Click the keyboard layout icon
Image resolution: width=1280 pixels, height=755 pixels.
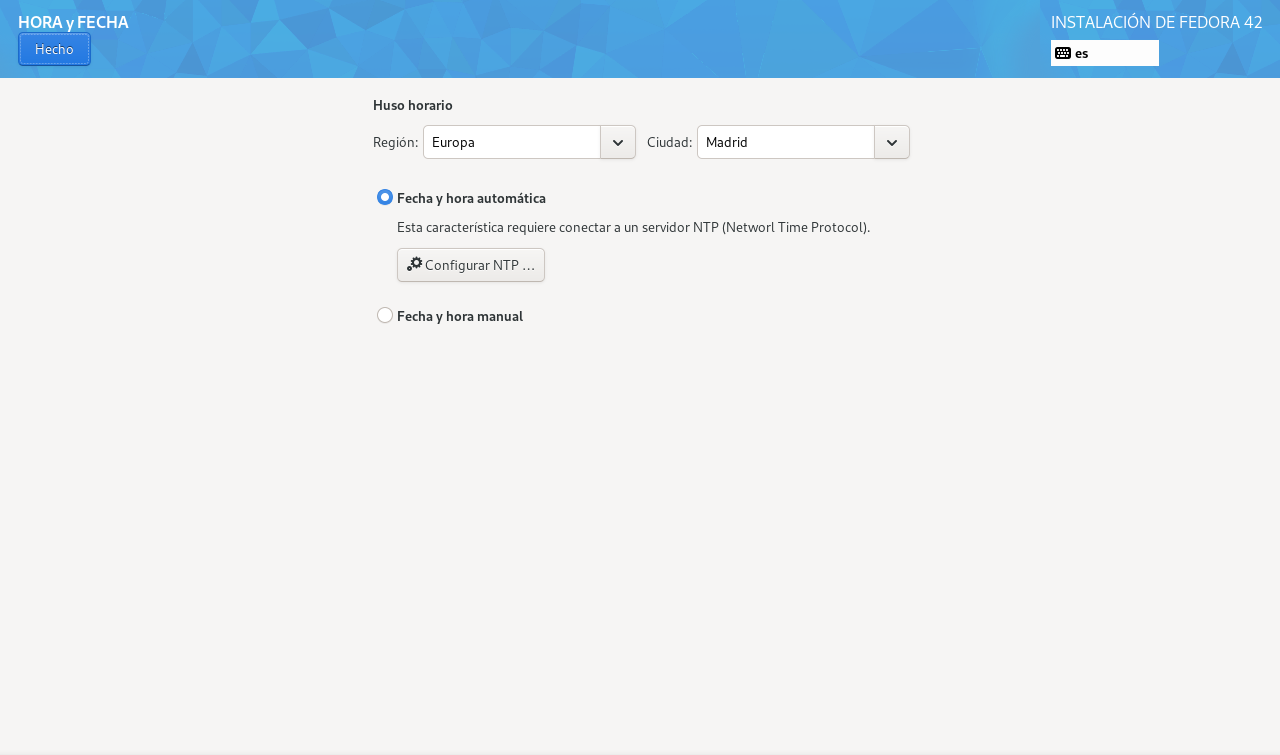(1063, 53)
